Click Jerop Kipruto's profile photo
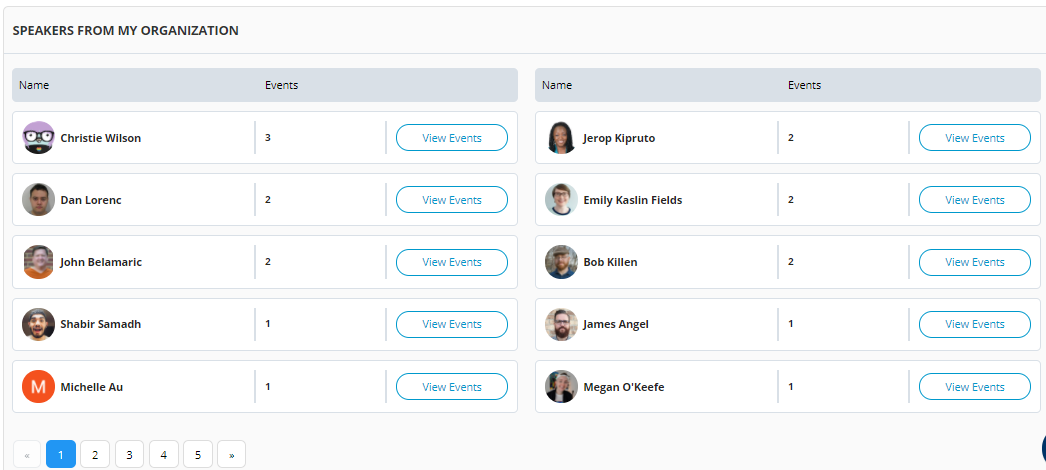 coord(561,137)
